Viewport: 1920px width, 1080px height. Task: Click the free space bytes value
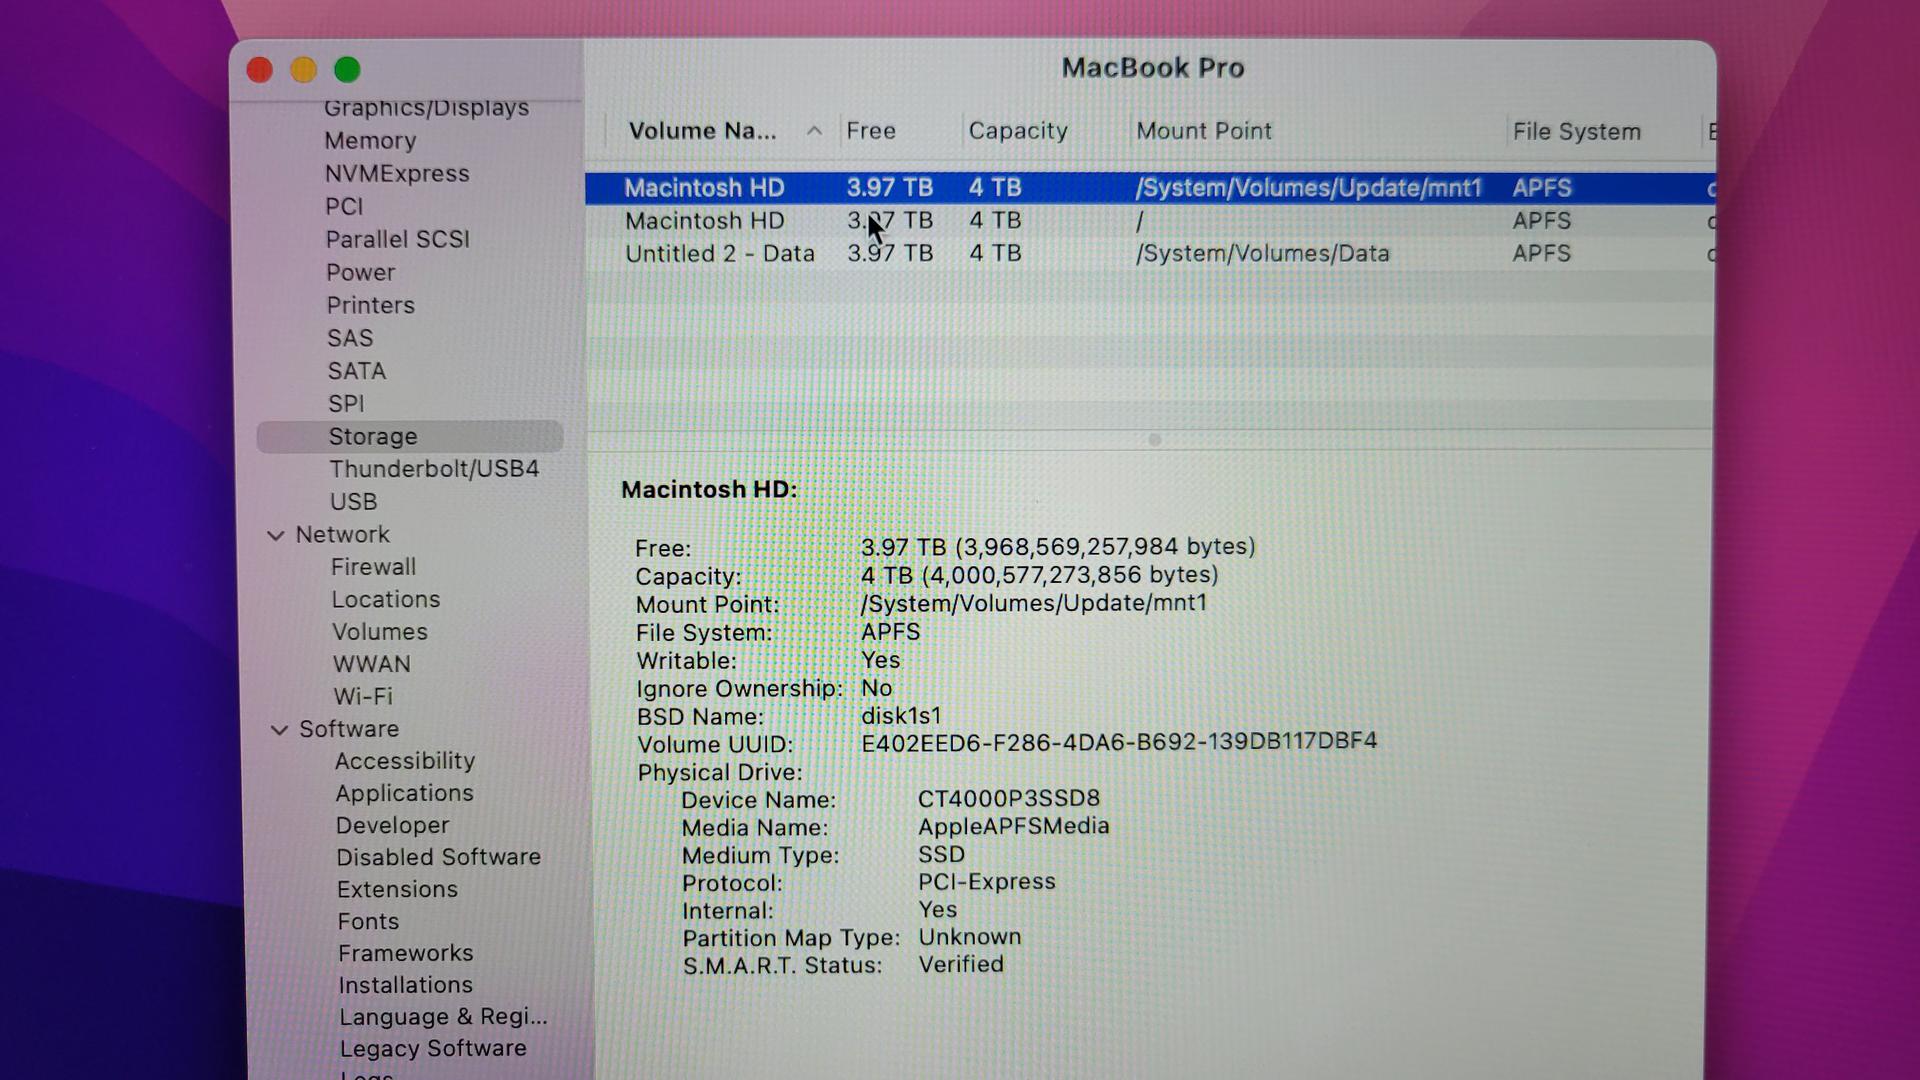1058,547
